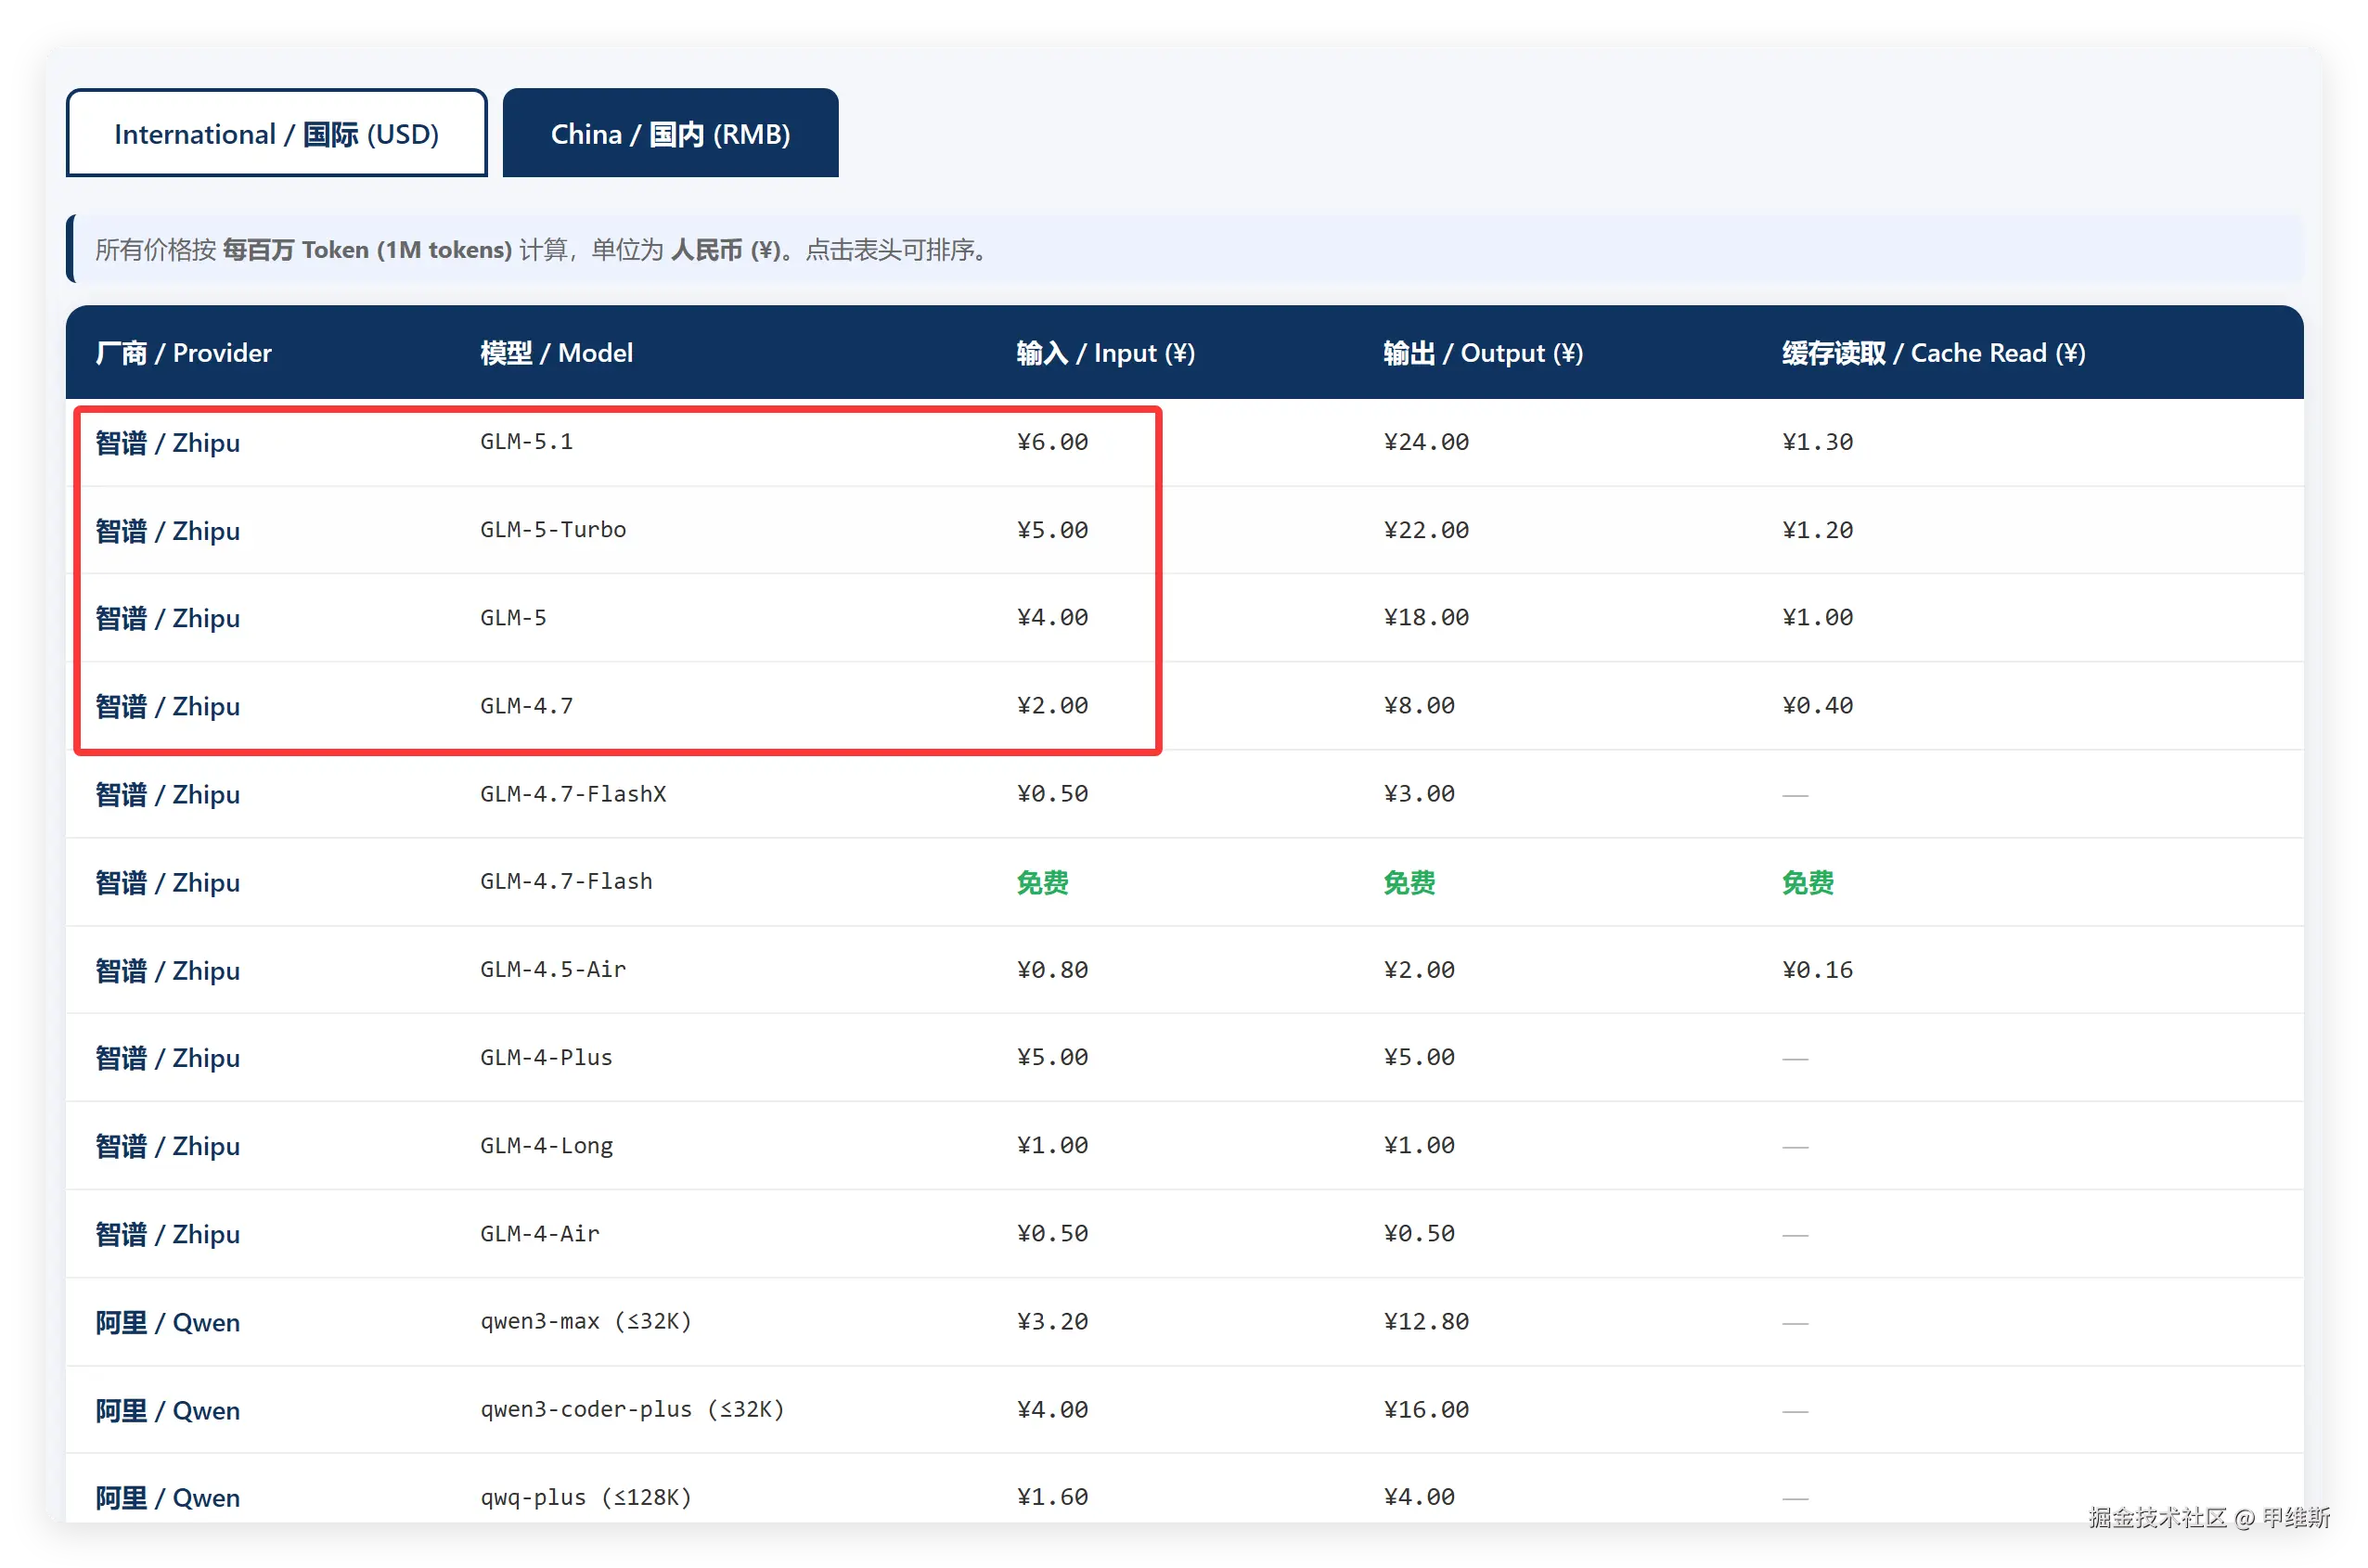Select the China (RMB) tab

point(670,134)
